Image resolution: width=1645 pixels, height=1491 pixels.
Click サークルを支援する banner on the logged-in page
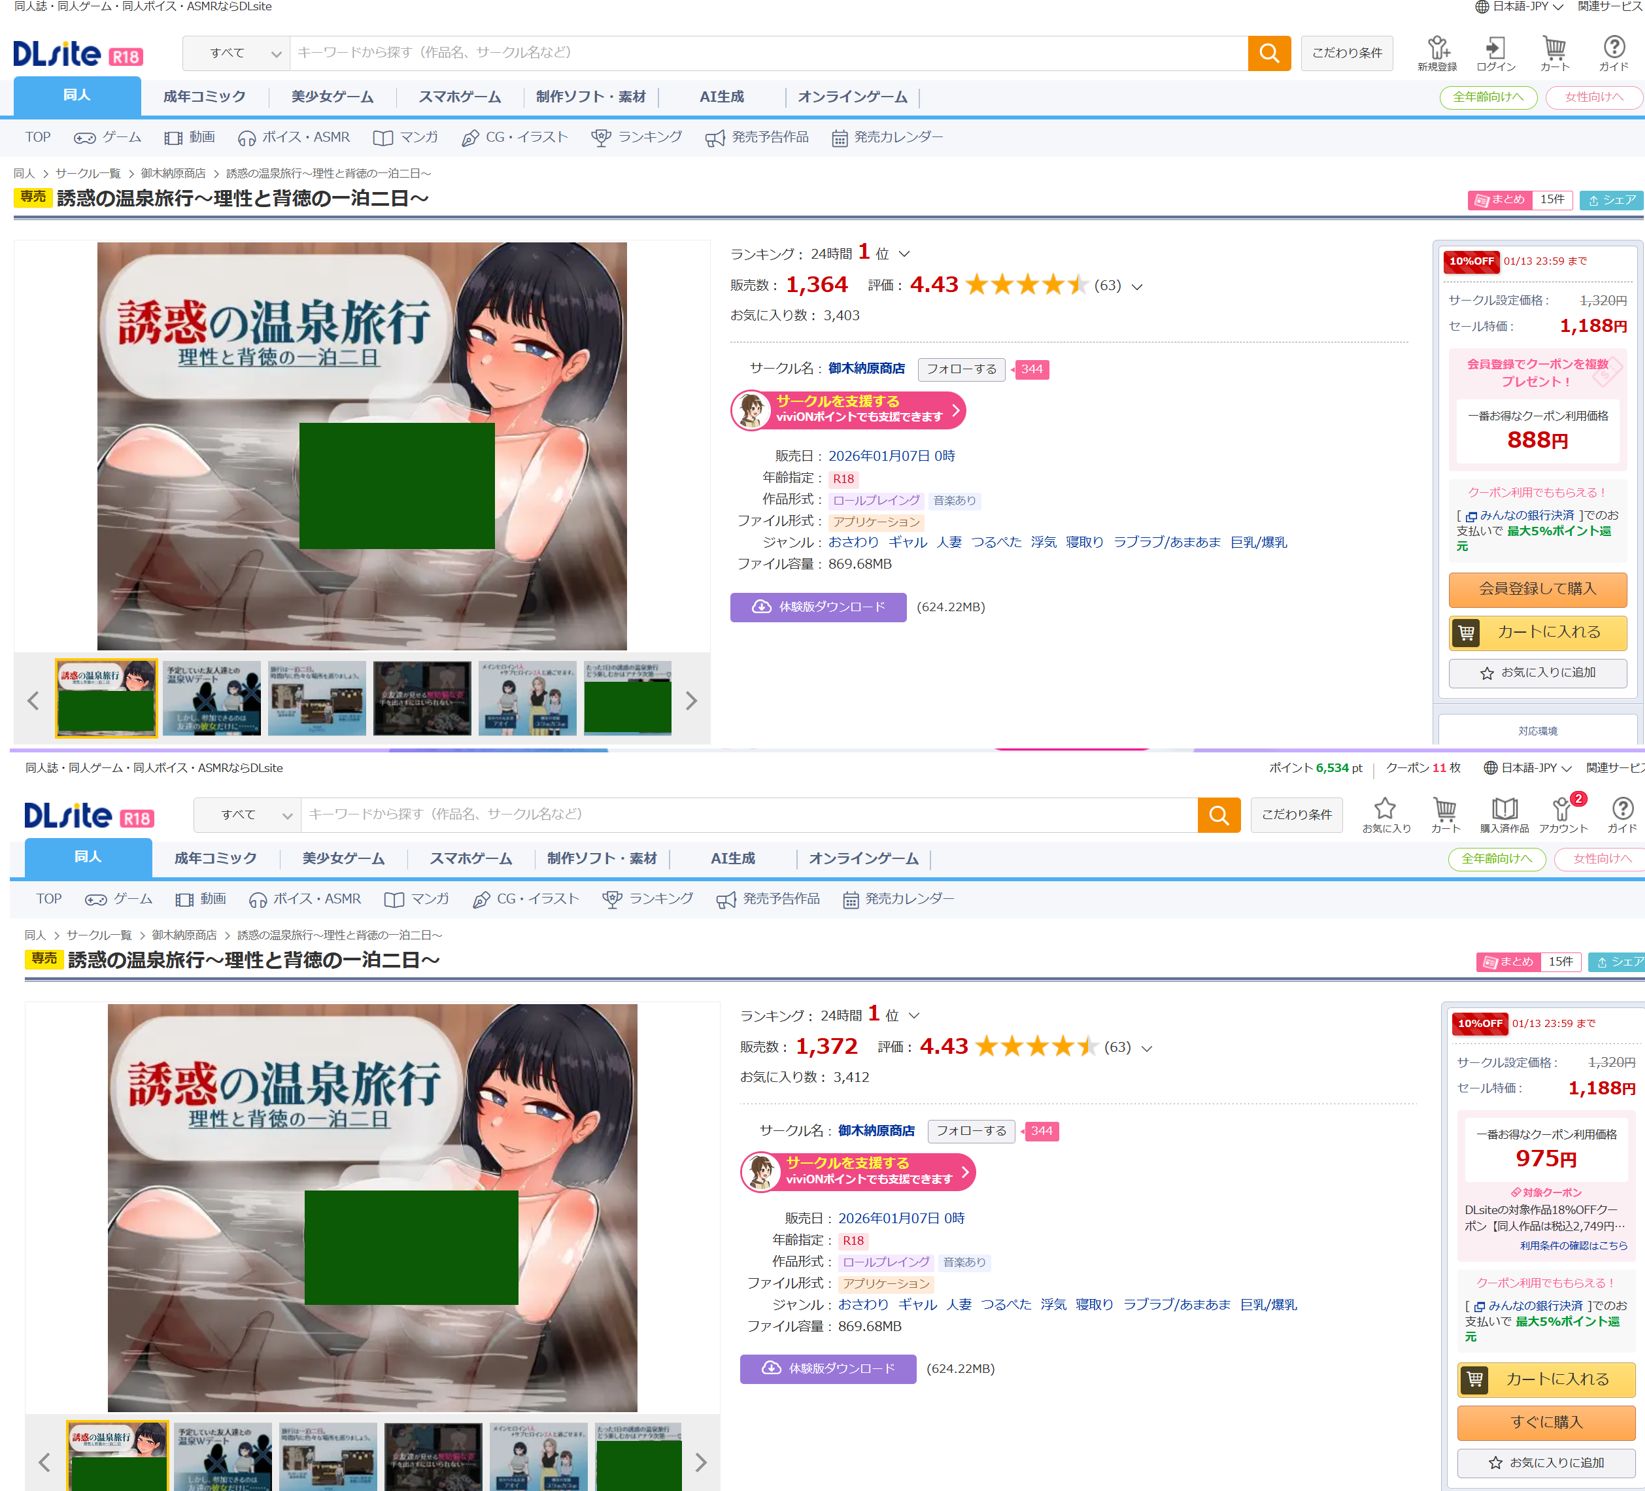[x=858, y=1172]
